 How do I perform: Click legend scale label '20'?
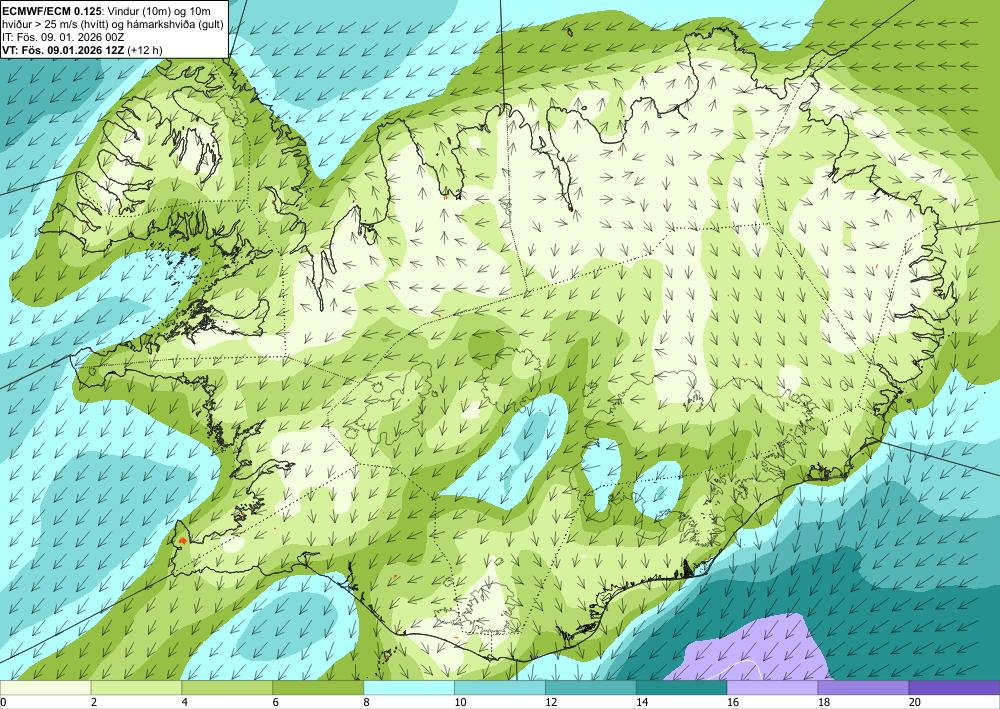coord(915,703)
